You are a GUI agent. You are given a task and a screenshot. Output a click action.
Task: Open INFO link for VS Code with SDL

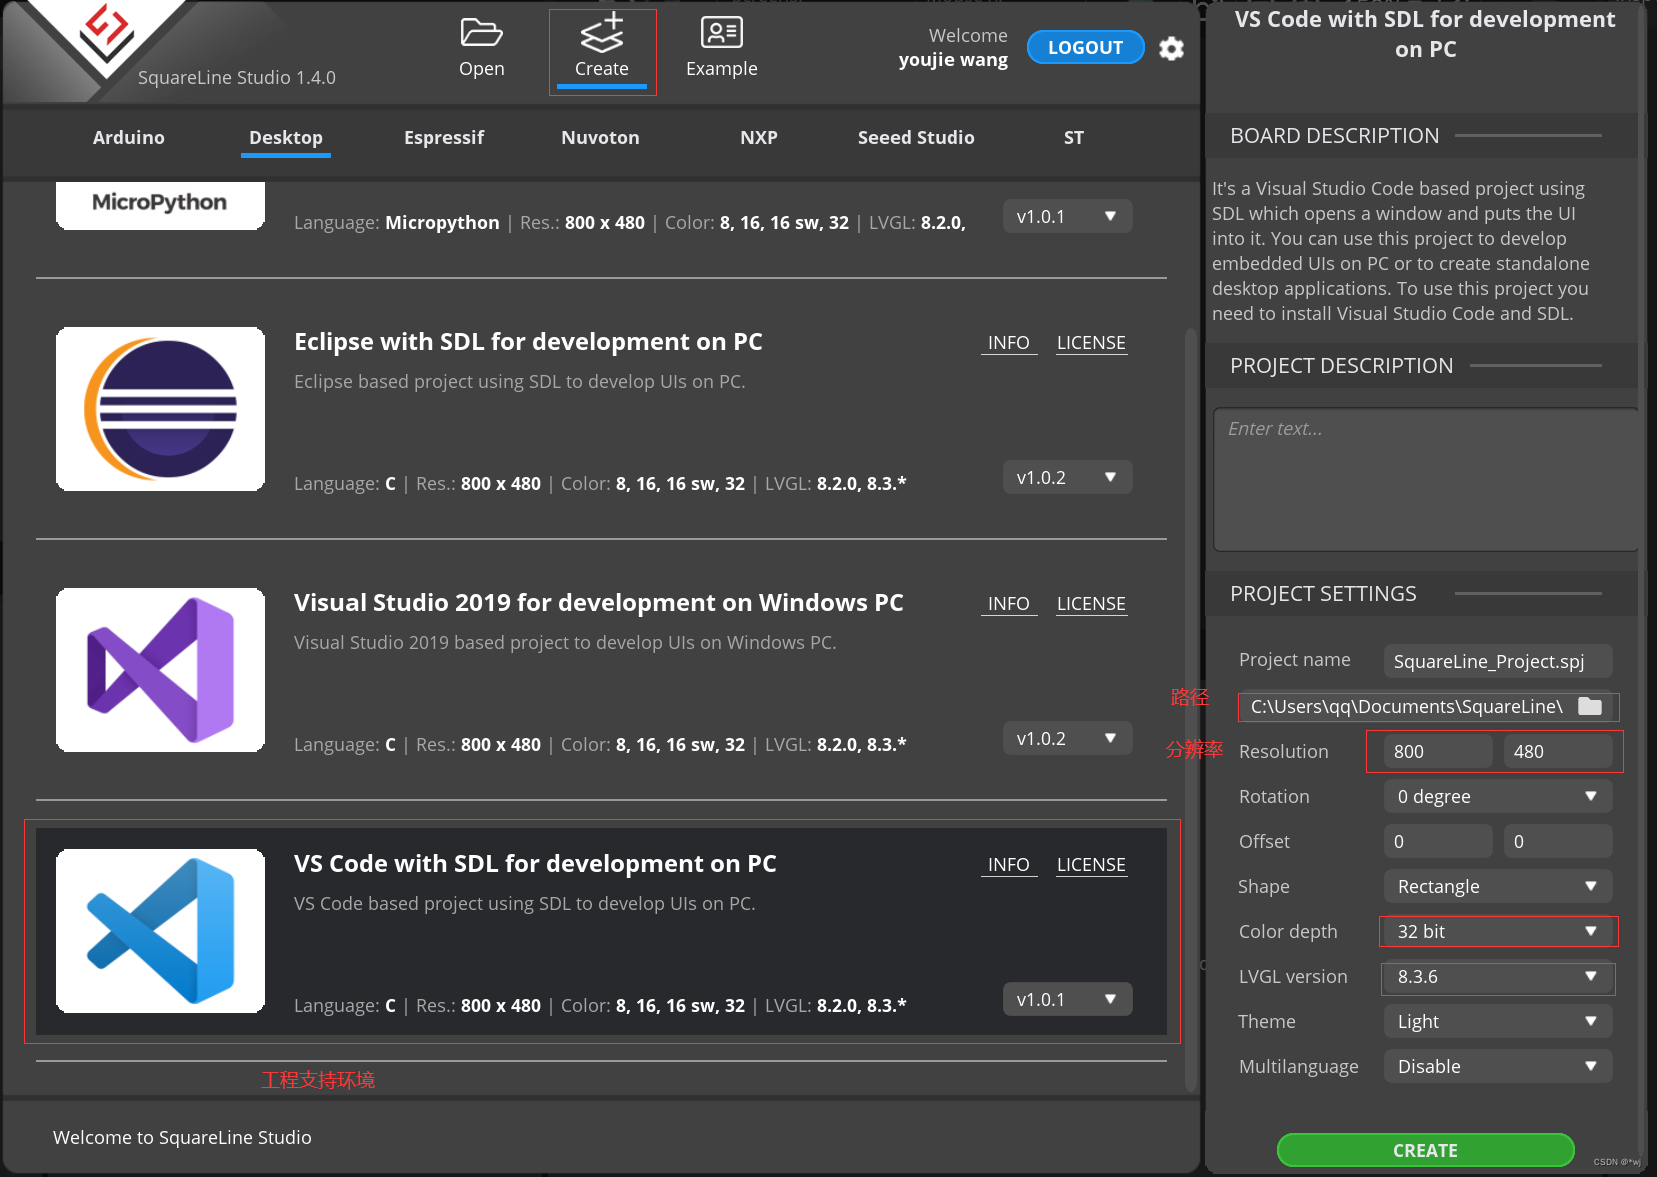coord(1009,865)
